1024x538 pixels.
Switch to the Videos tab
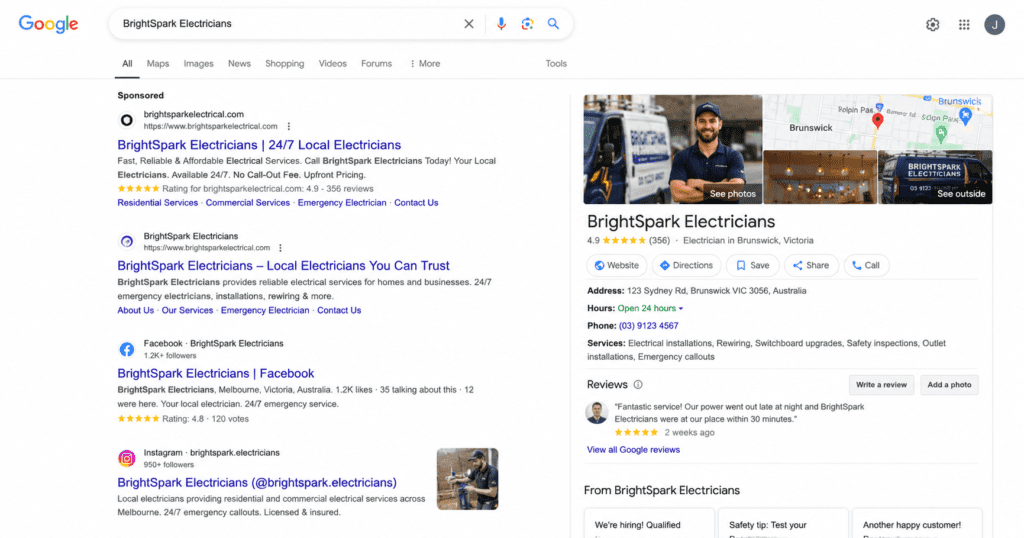point(332,63)
